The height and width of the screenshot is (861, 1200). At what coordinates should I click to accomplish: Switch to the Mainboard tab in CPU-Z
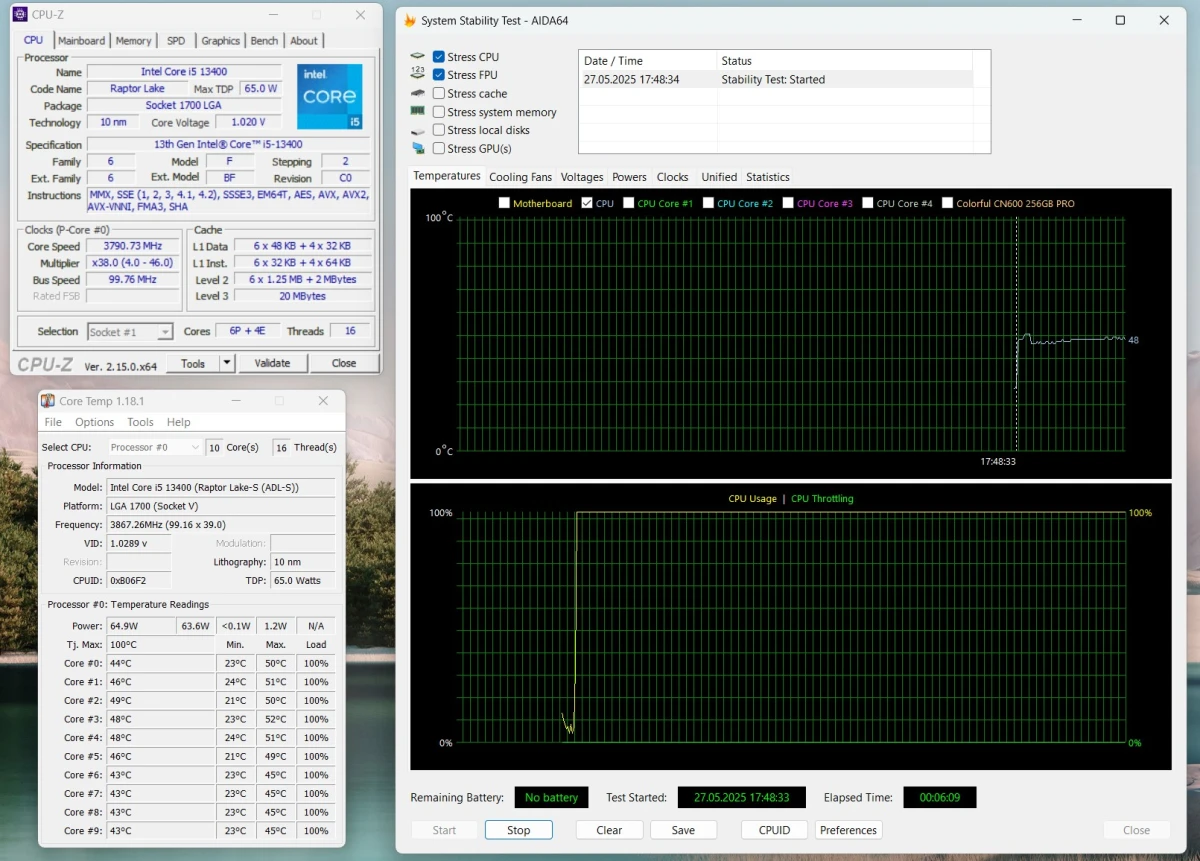click(81, 41)
